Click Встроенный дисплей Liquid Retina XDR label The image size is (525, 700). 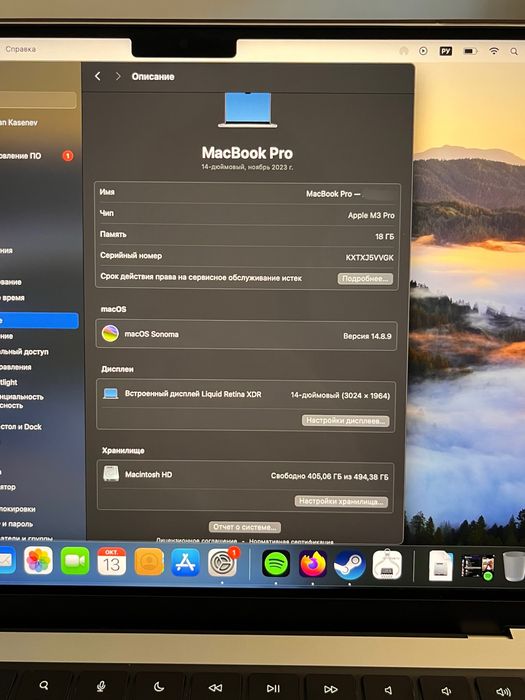pyautogui.click(x=193, y=394)
